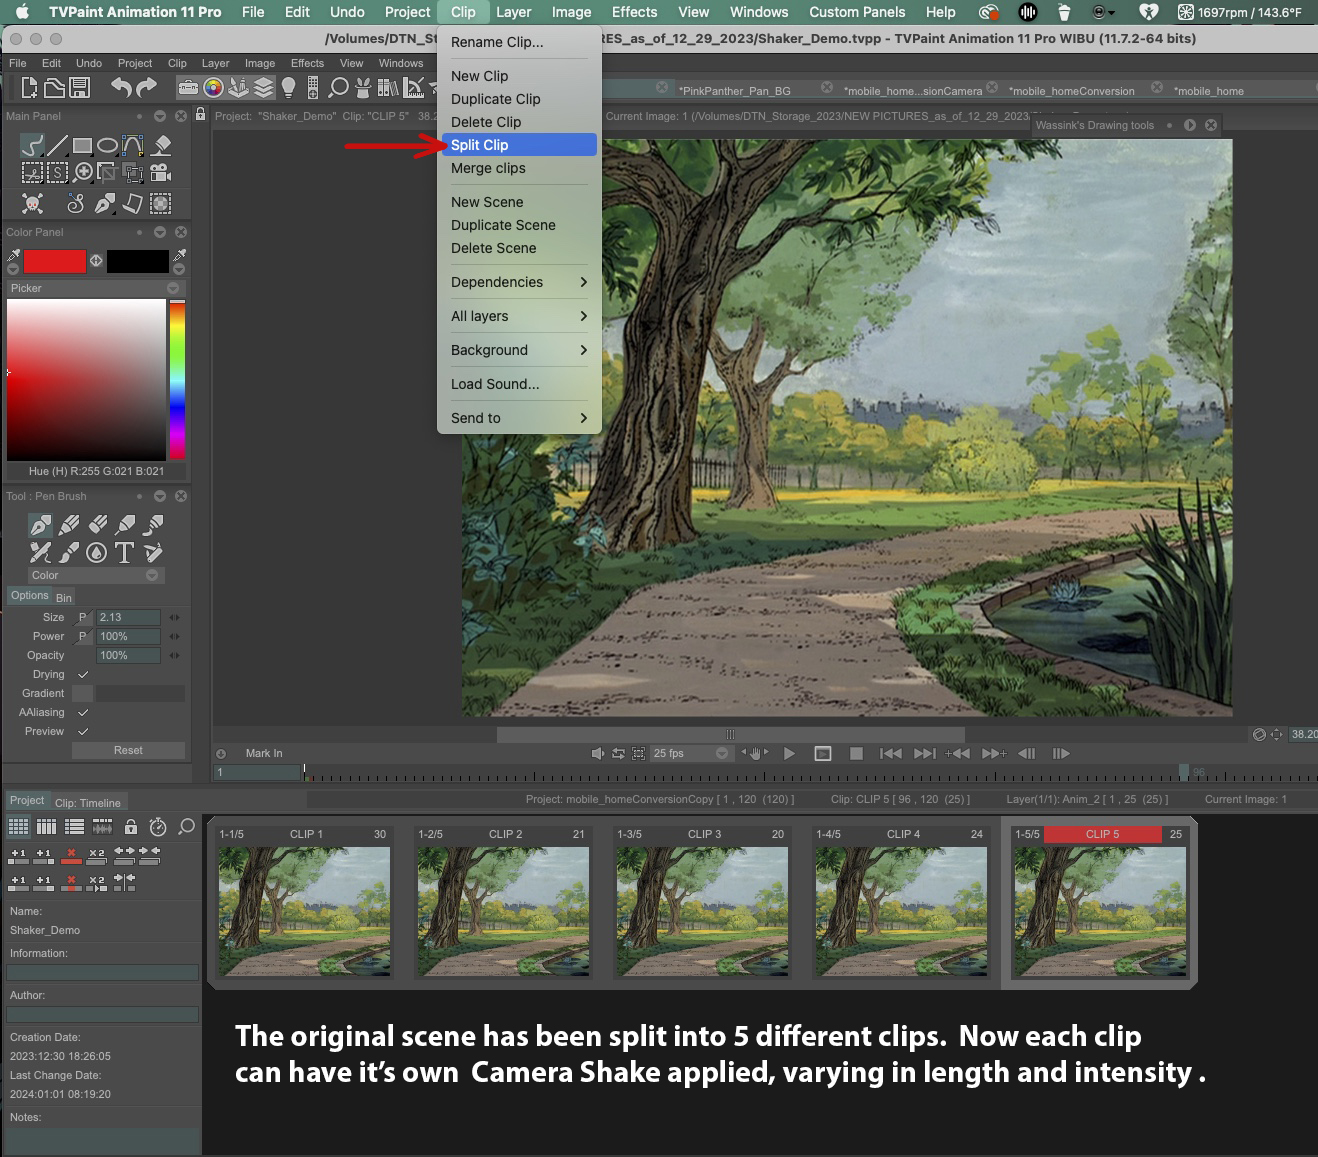Screen dimensions: 1318x1157
Task: Redo the action arrow
Action: coord(147,88)
